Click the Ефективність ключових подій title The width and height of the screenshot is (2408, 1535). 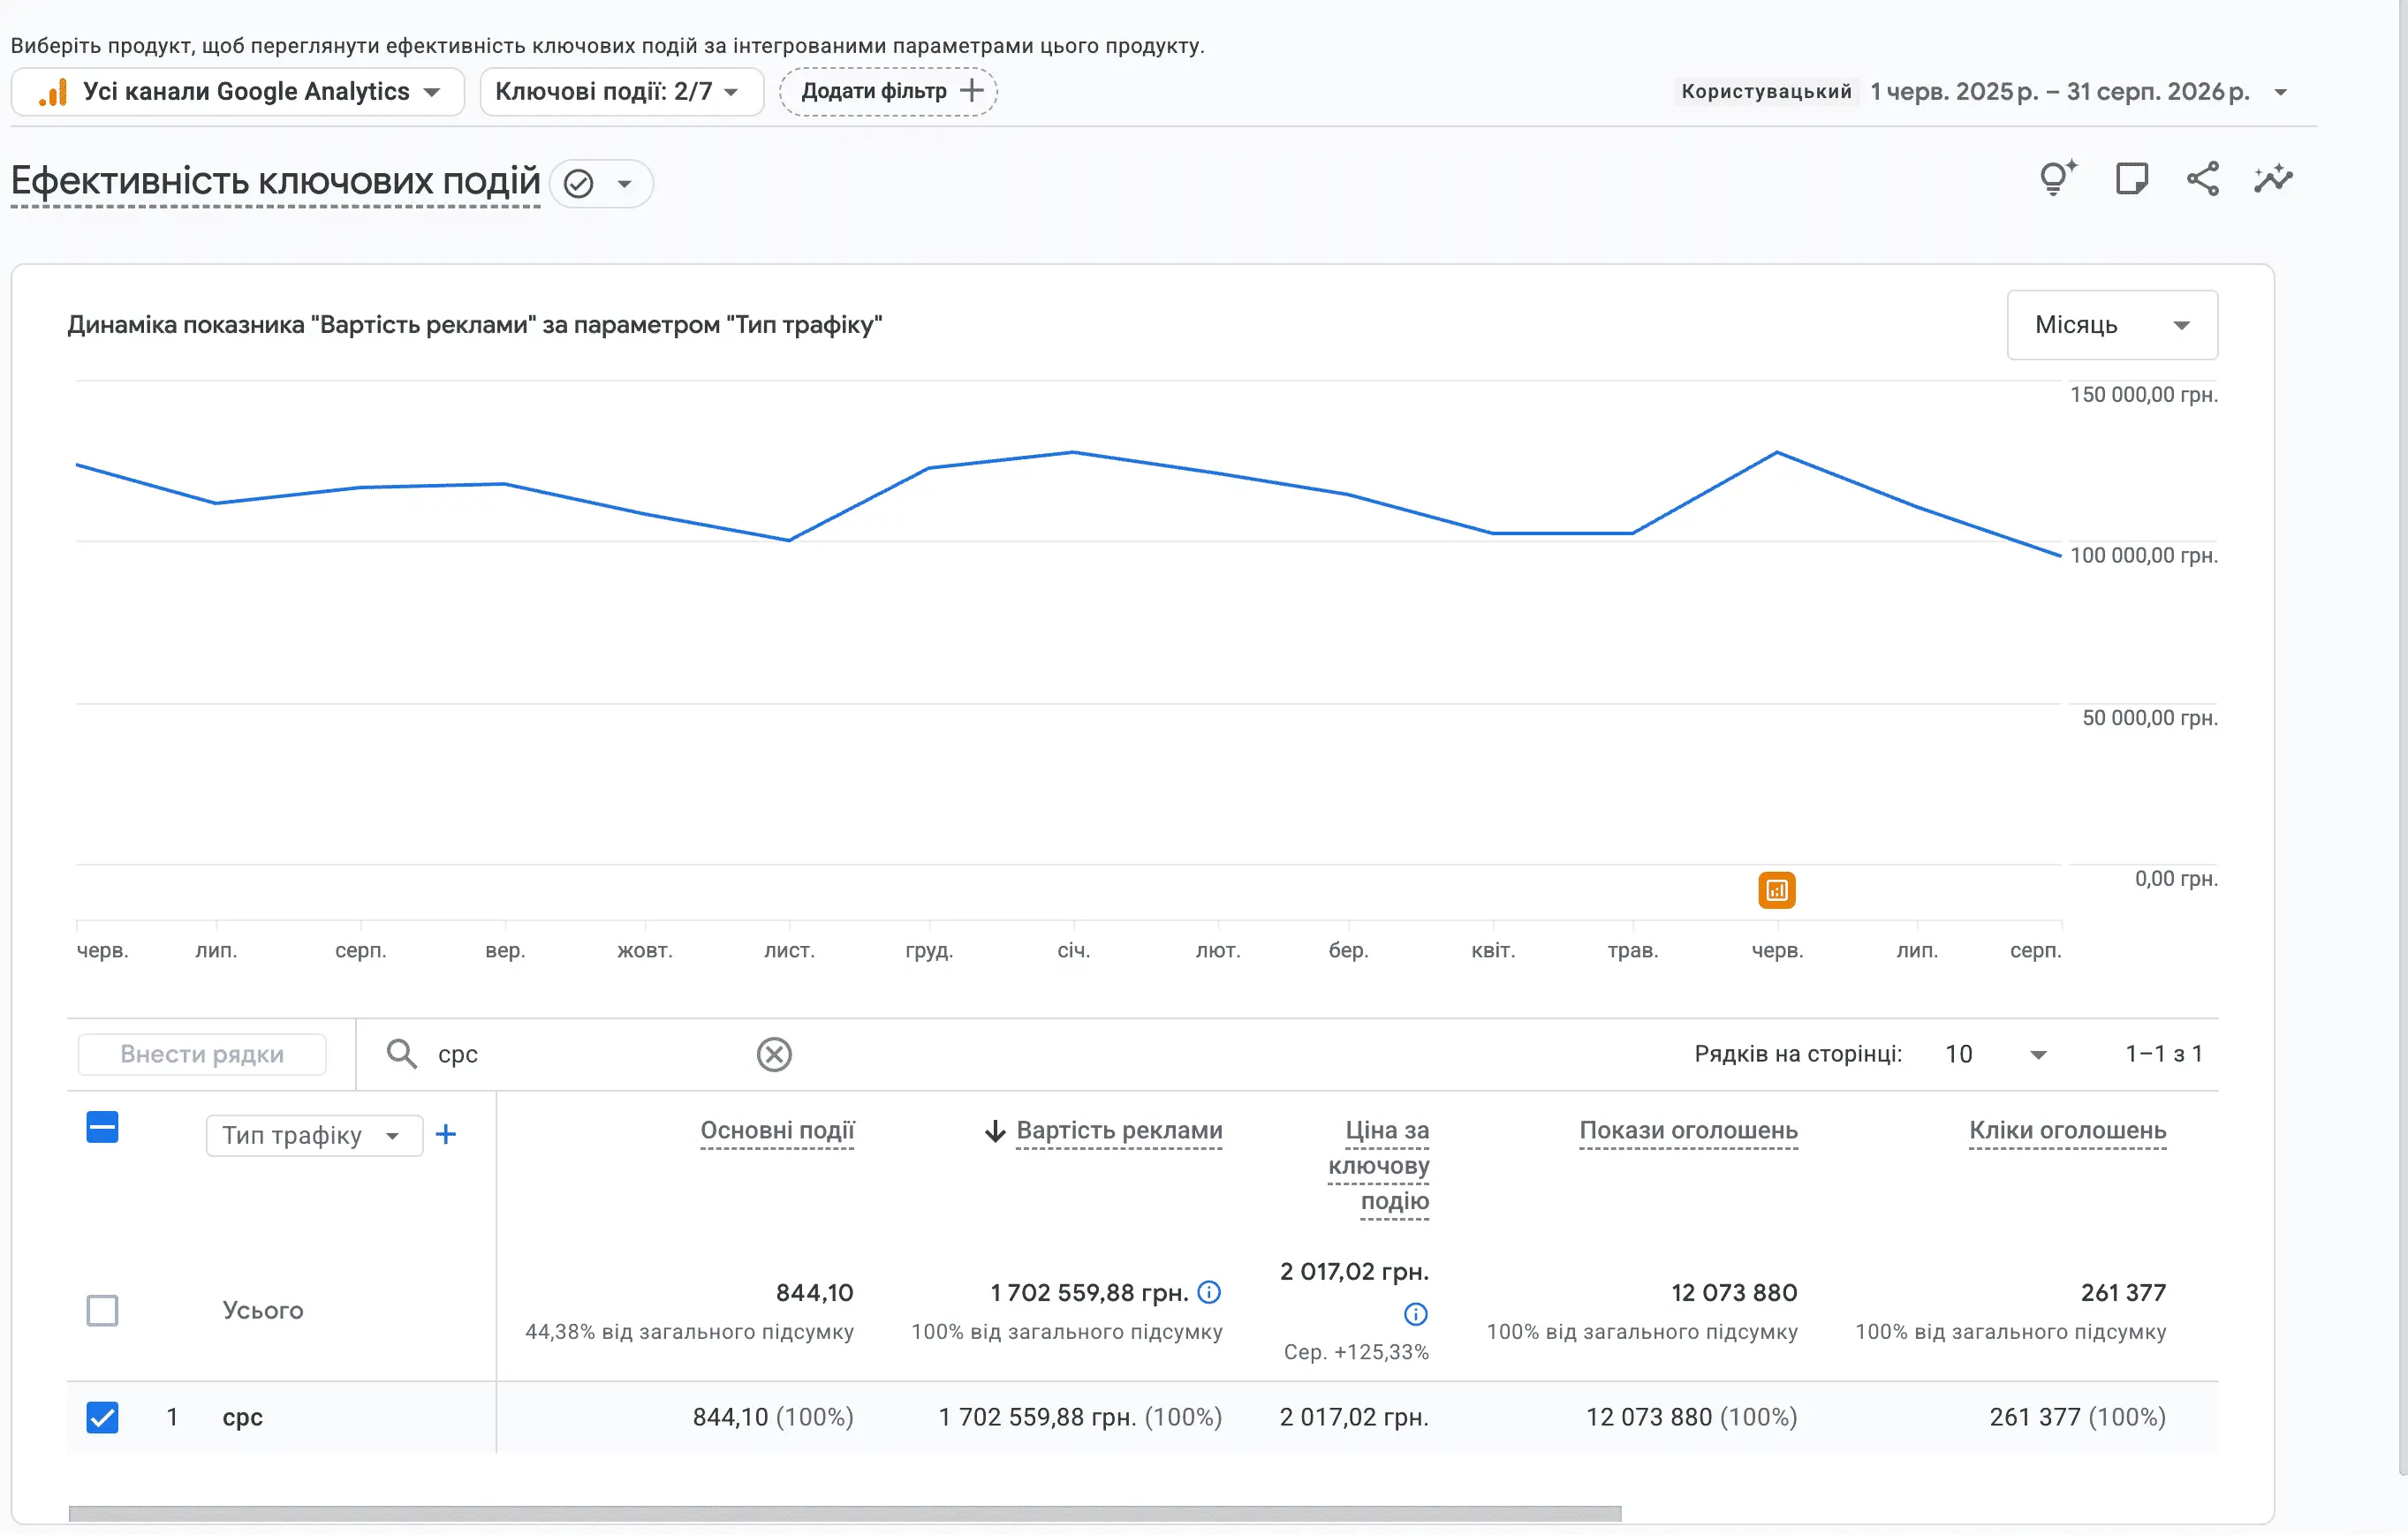click(x=275, y=182)
